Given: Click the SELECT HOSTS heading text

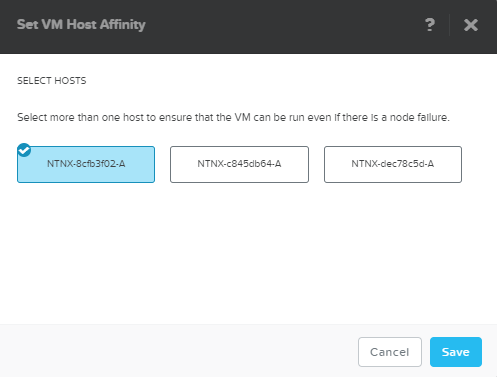Looking at the screenshot, I should pos(52,81).
